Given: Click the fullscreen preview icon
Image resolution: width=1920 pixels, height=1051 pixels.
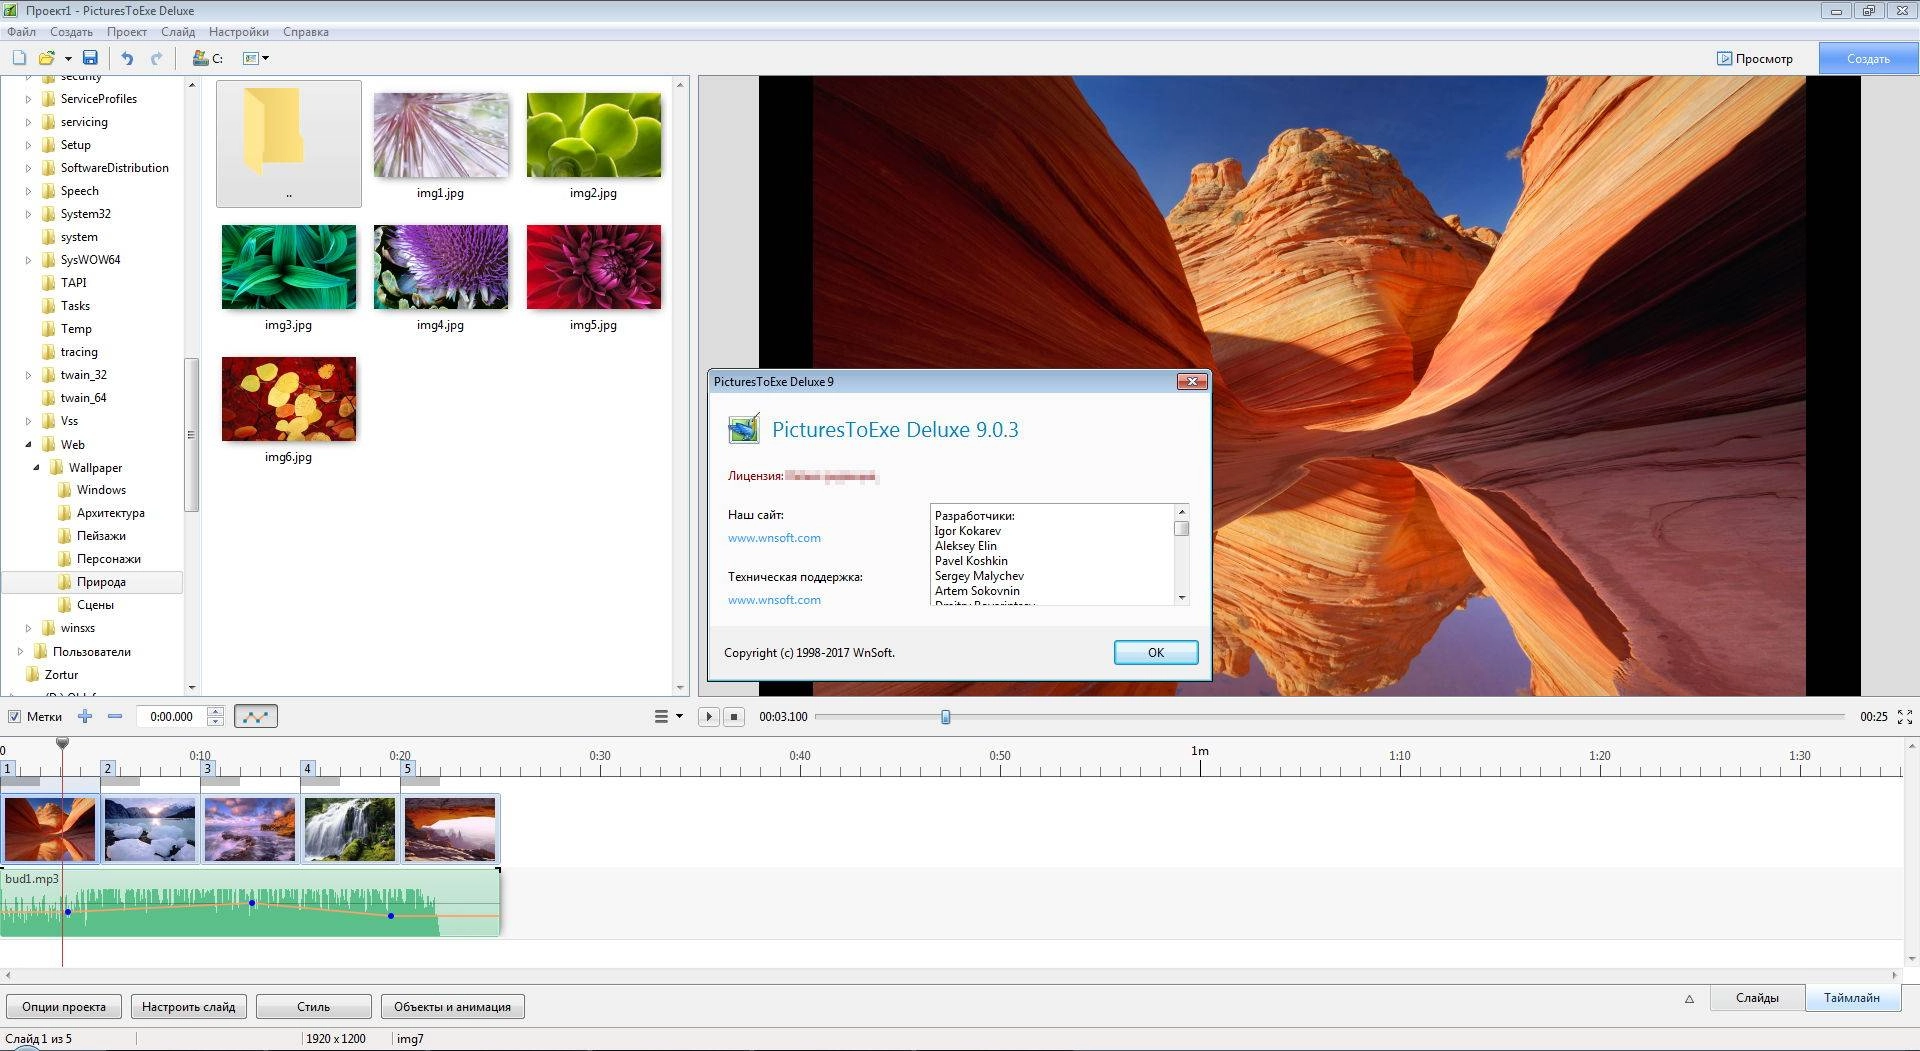Looking at the screenshot, I should [1904, 716].
